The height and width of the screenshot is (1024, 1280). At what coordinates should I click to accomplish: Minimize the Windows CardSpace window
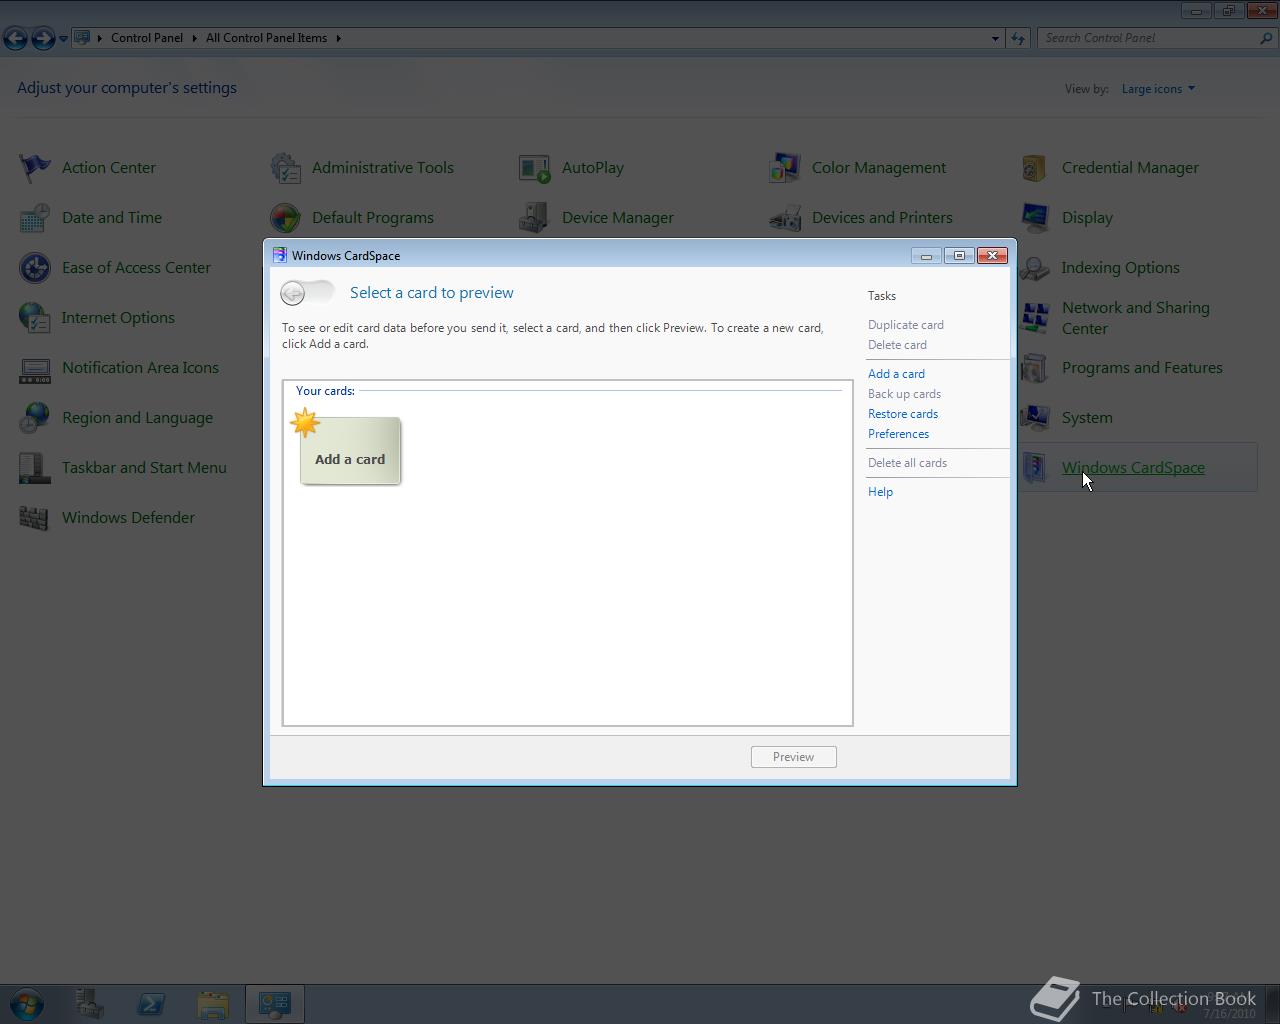point(926,256)
